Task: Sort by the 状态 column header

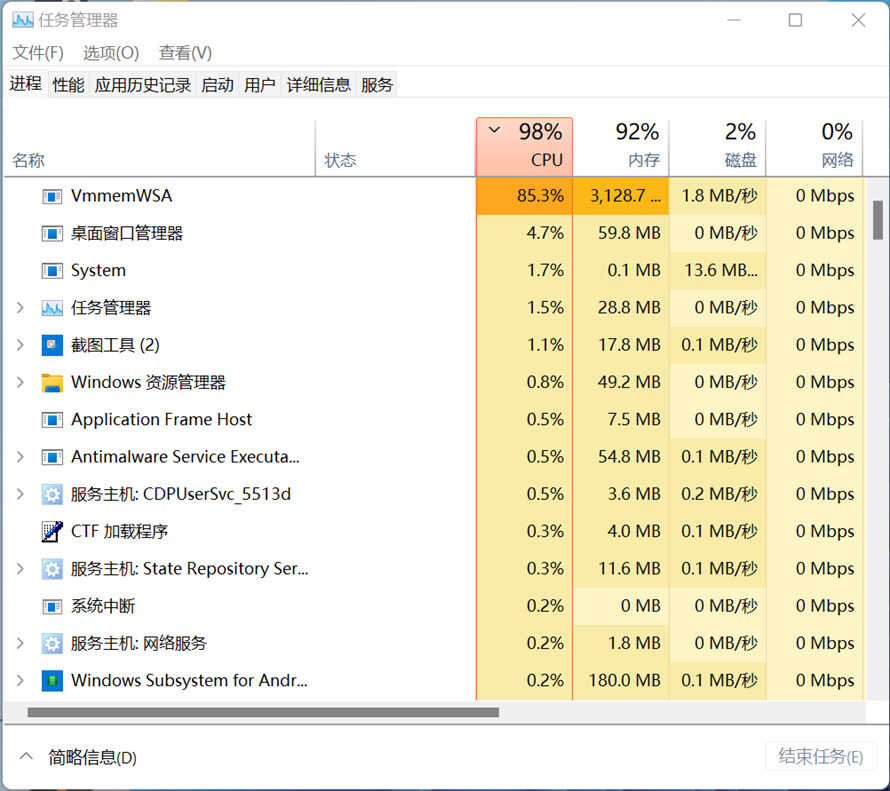Action: coord(395,149)
